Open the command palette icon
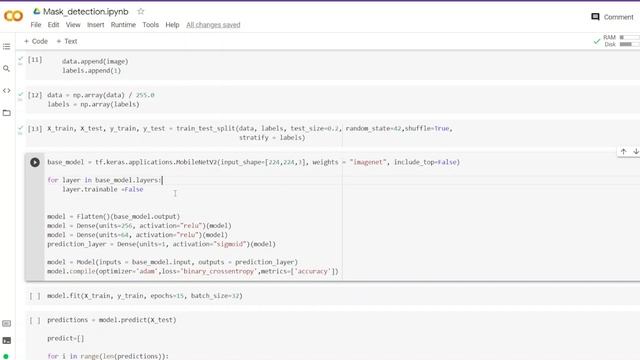Viewport: 640px width, 360px height. click(x=7, y=323)
